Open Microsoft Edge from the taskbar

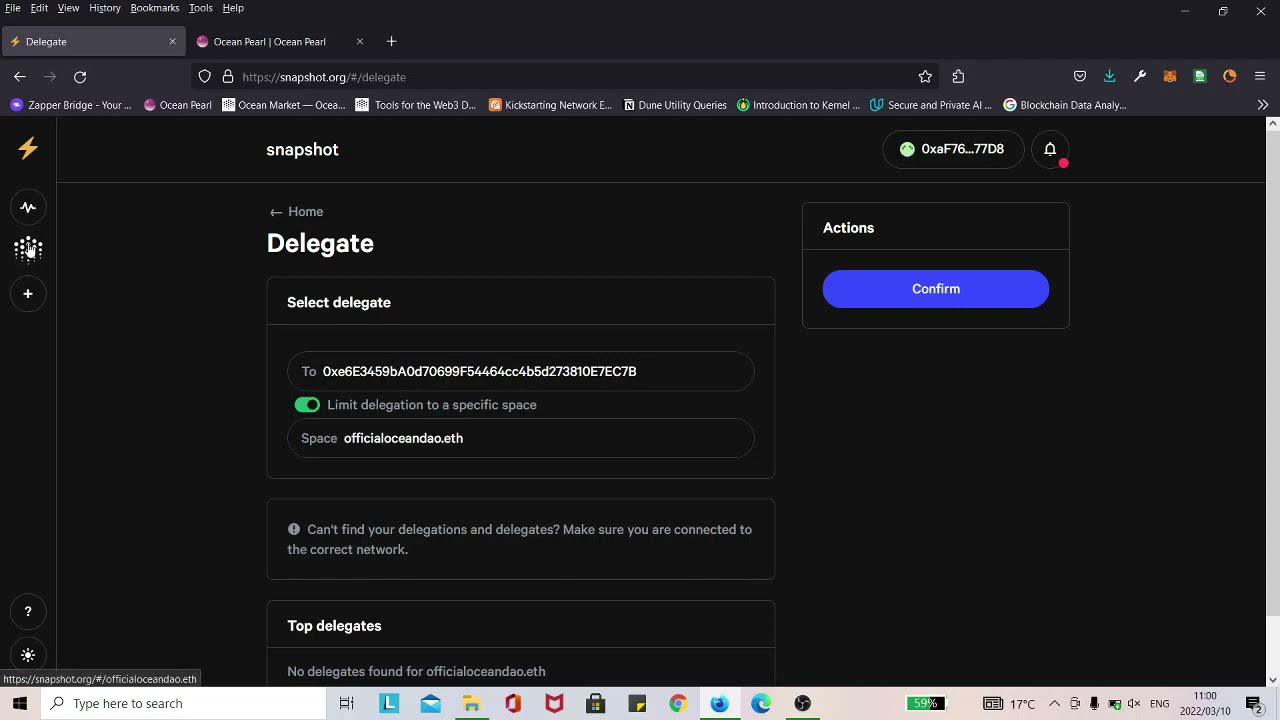pyautogui.click(x=761, y=703)
